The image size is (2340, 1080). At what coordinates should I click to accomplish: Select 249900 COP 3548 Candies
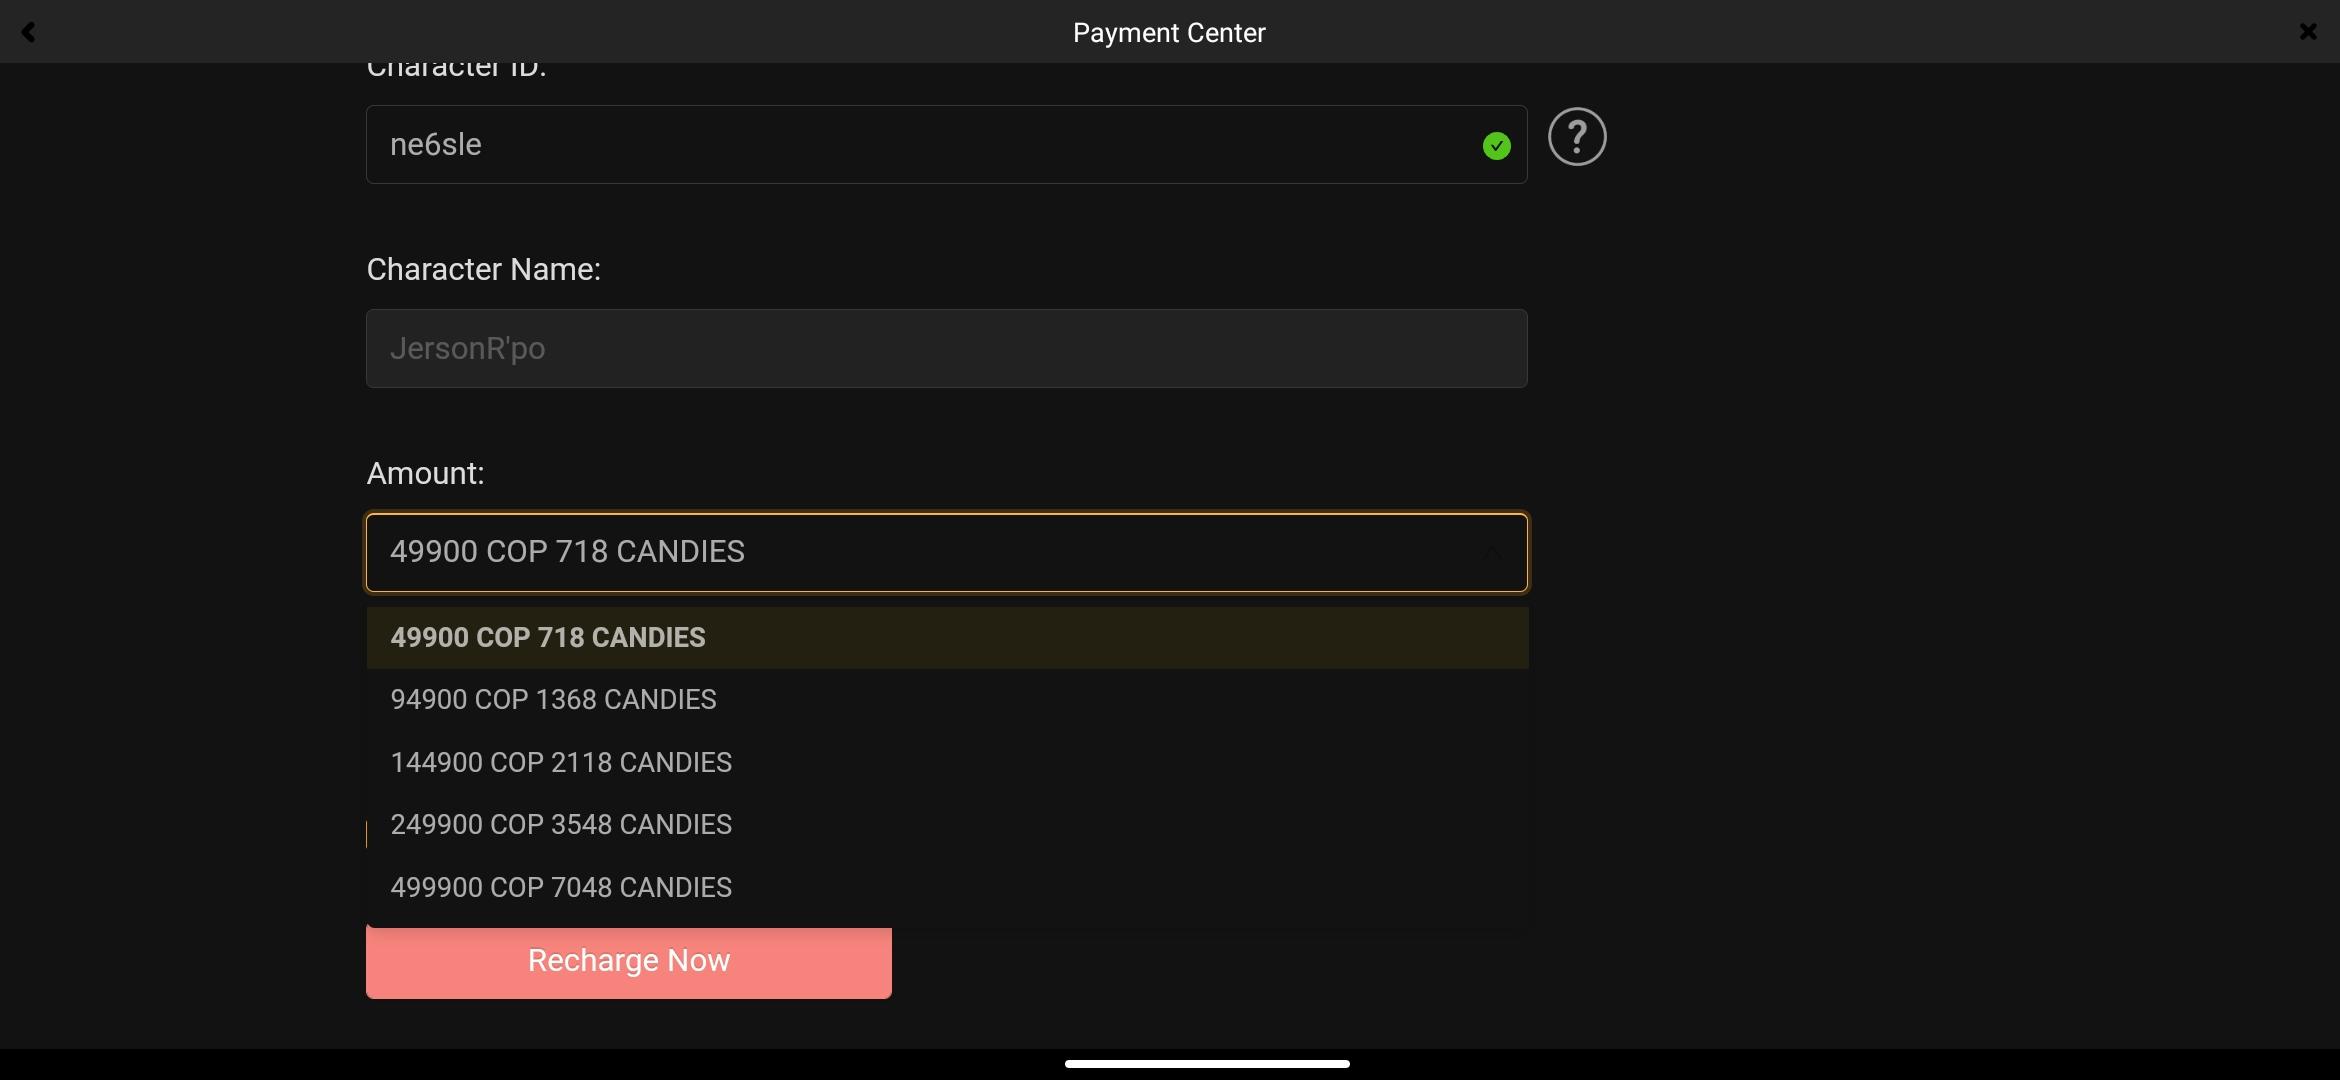pyautogui.click(x=561, y=825)
